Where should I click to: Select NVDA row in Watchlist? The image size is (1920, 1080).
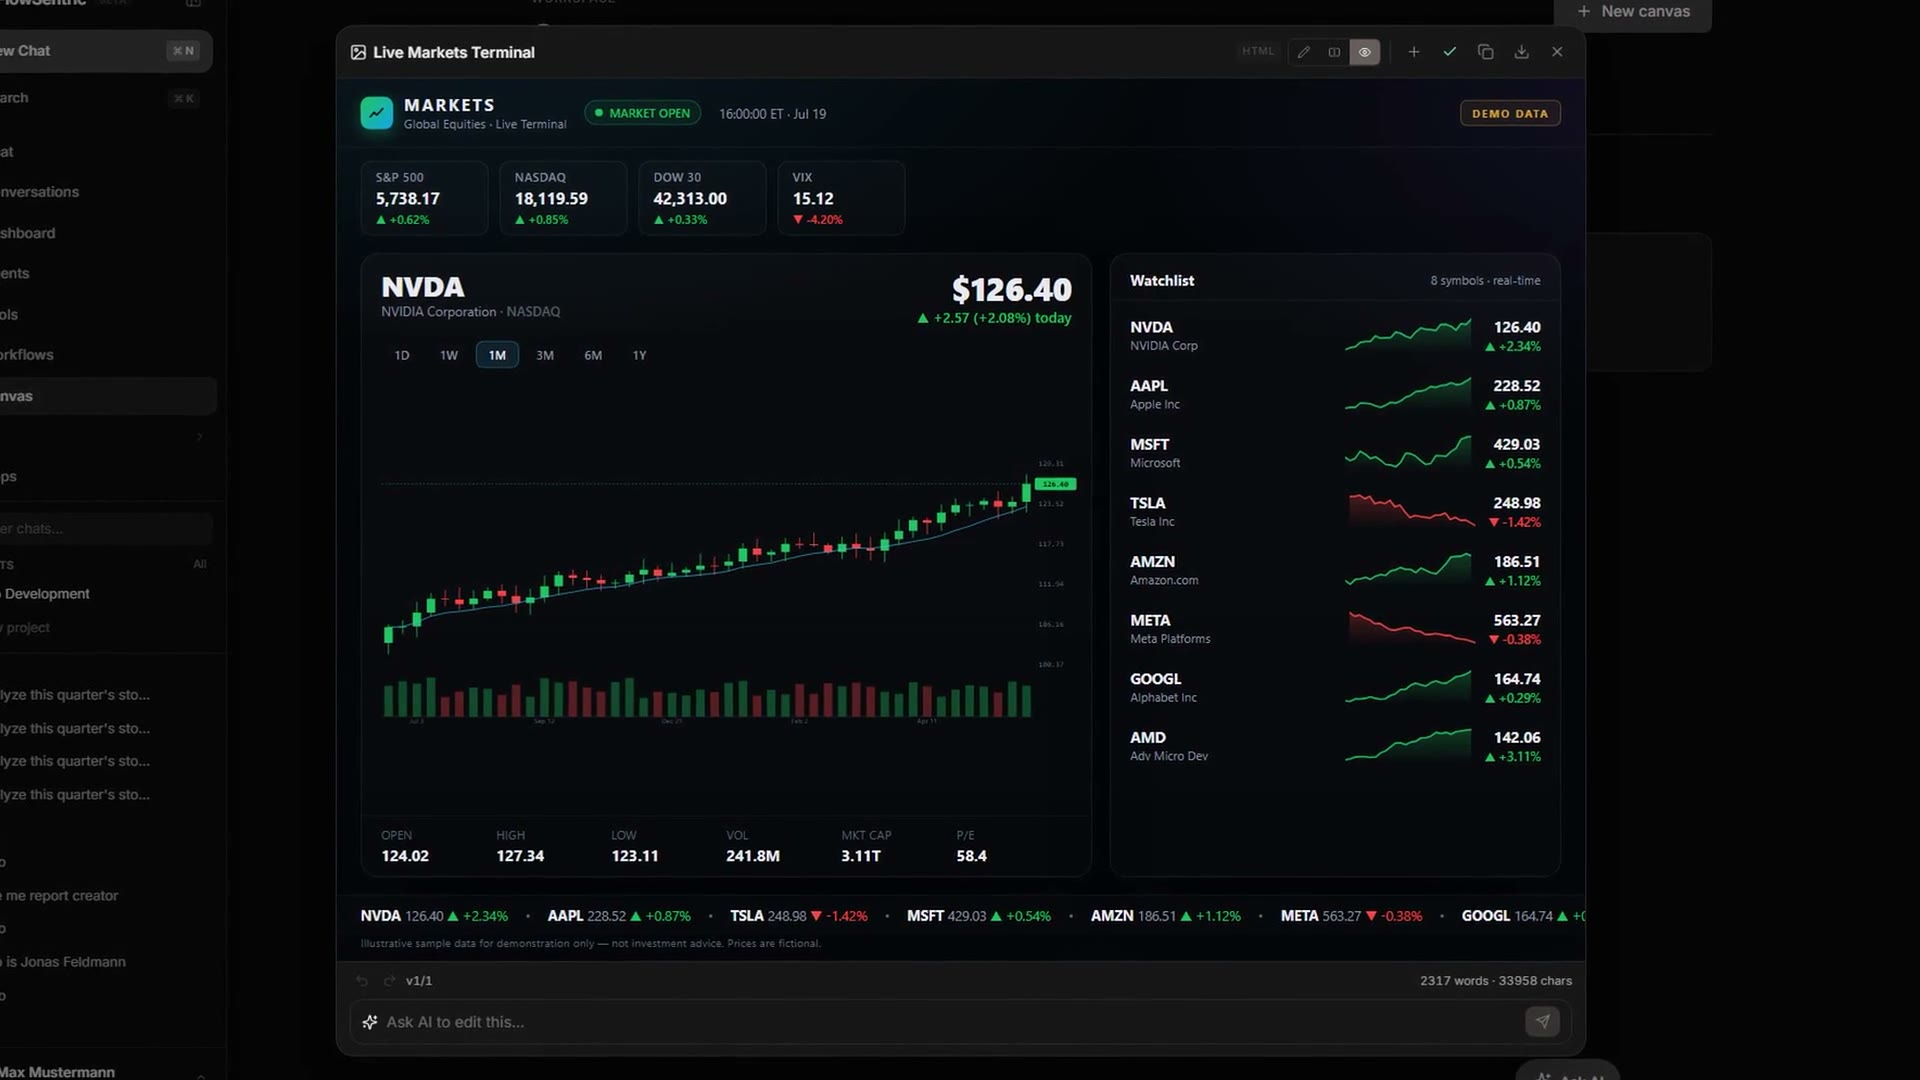click(1335, 336)
